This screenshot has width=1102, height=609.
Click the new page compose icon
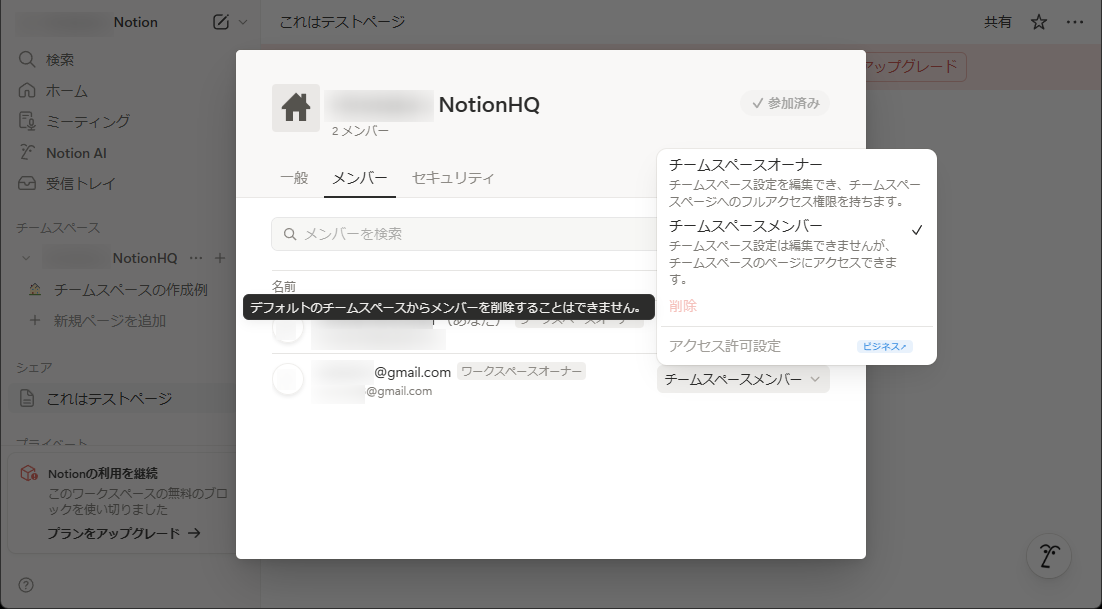(x=221, y=22)
